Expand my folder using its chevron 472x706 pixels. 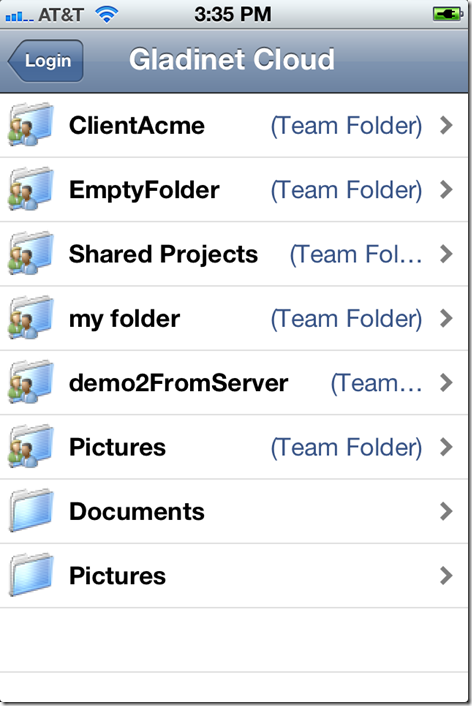[x=446, y=318]
